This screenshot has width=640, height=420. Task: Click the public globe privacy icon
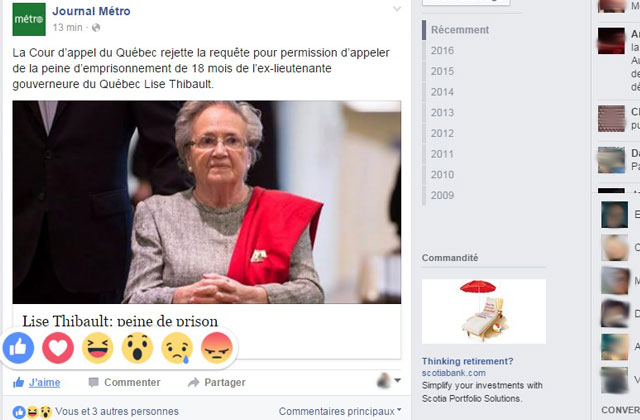tap(96, 27)
